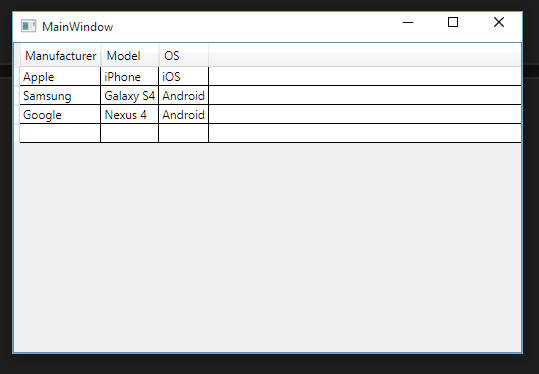Select the iOS cell

183,76
